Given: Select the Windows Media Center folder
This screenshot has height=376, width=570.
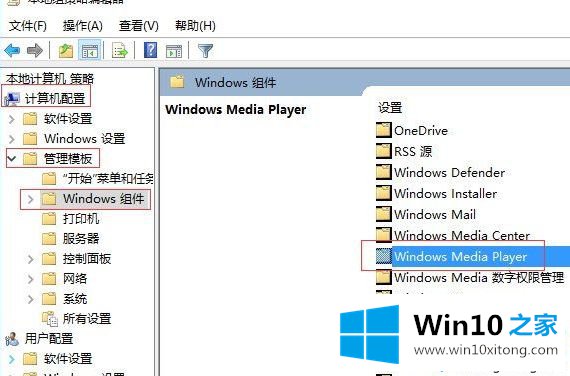Looking at the screenshot, I should click(x=462, y=236).
